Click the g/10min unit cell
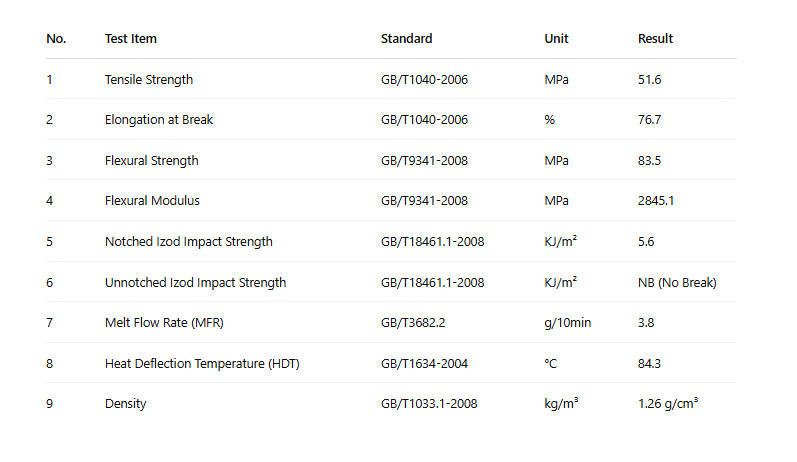Viewport: 797px width, 462px height. (568, 323)
